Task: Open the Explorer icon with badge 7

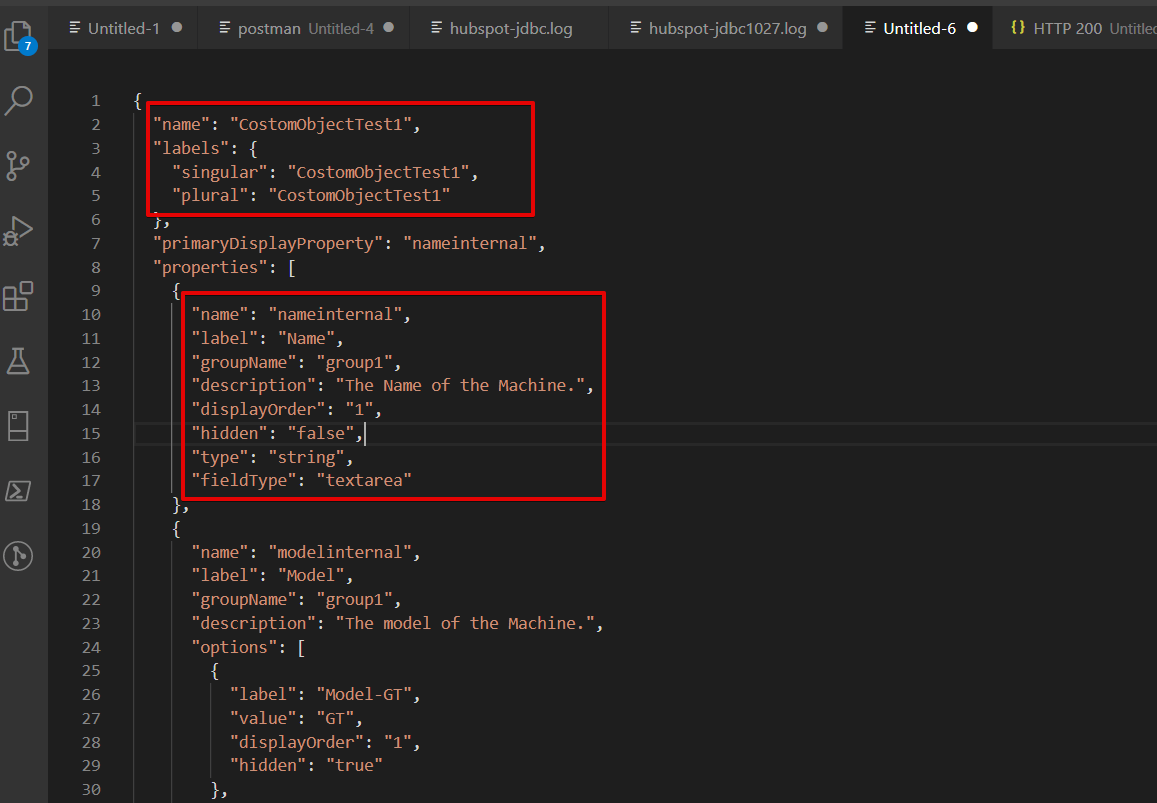Action: click(x=19, y=38)
